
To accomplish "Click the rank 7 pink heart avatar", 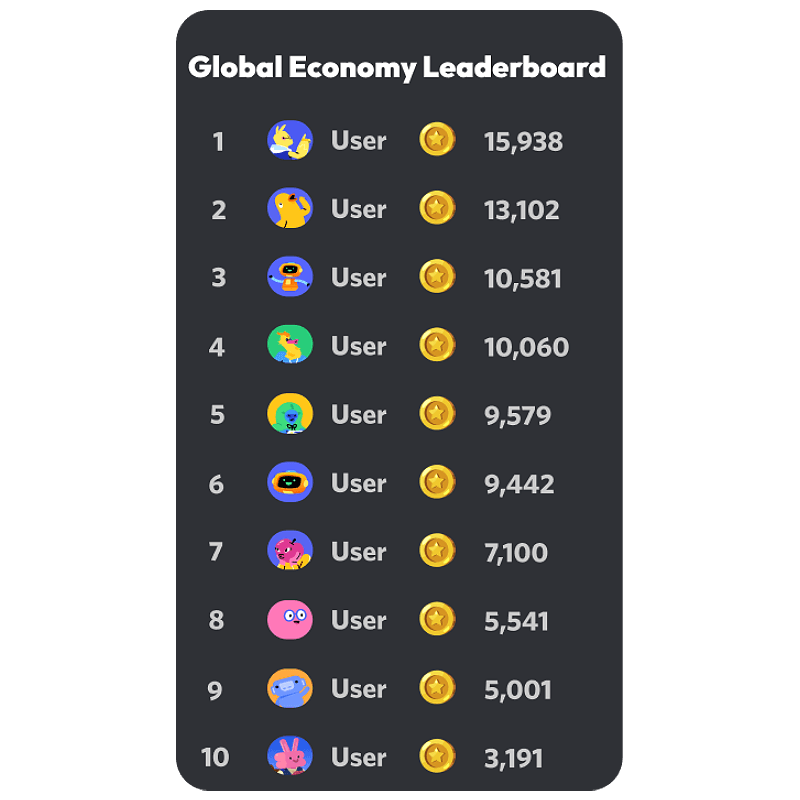I will click(x=290, y=551).
